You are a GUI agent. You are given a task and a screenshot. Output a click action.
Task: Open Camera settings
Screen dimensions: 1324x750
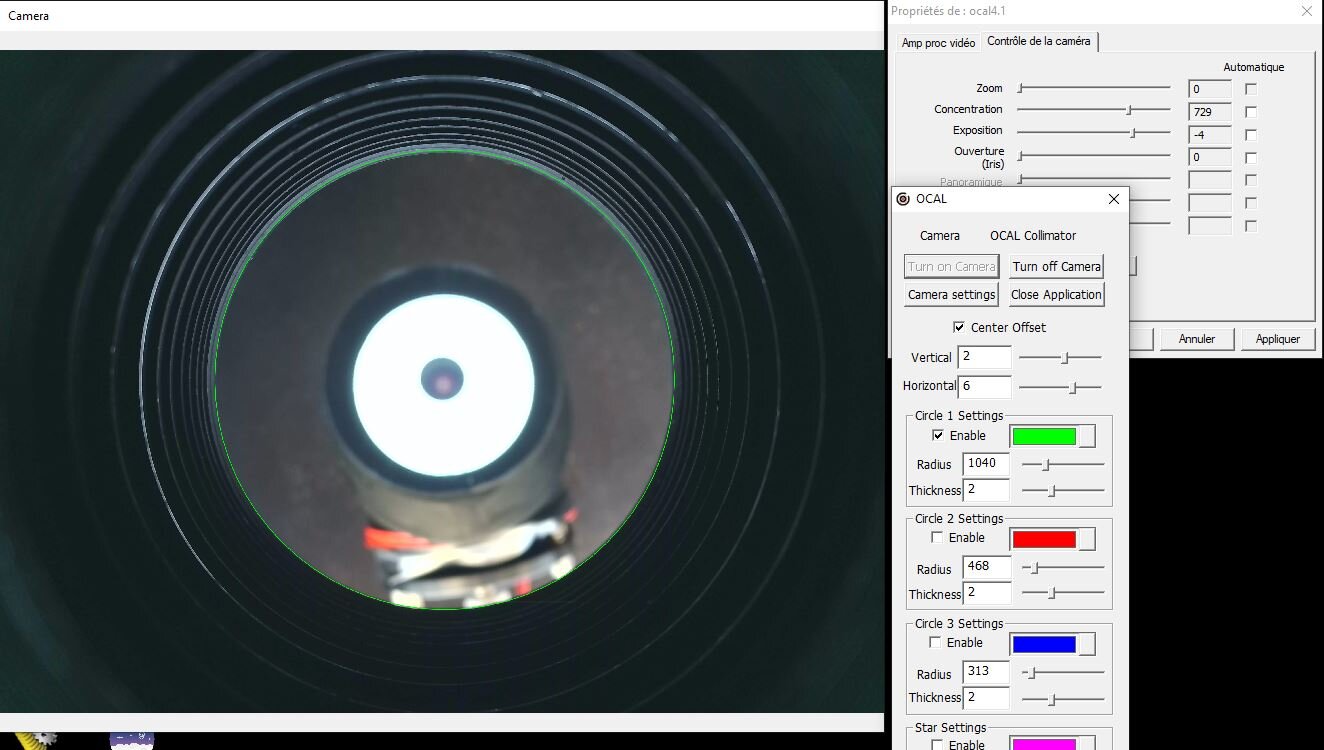pos(951,294)
